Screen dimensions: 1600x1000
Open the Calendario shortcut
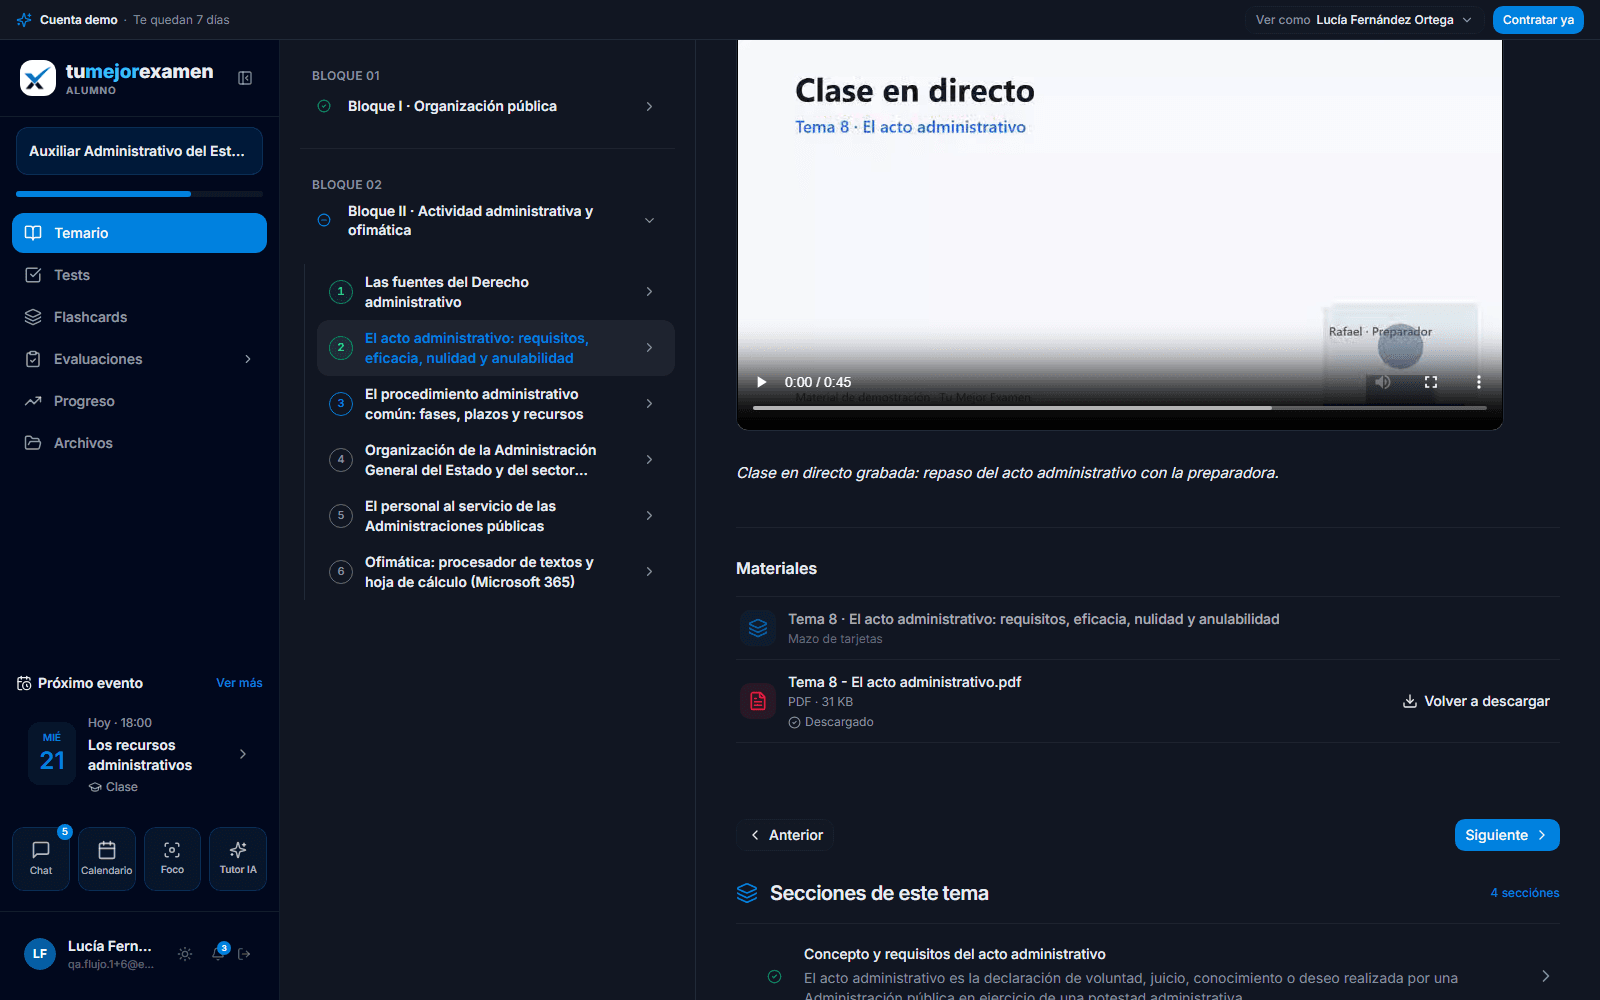[x=107, y=858]
